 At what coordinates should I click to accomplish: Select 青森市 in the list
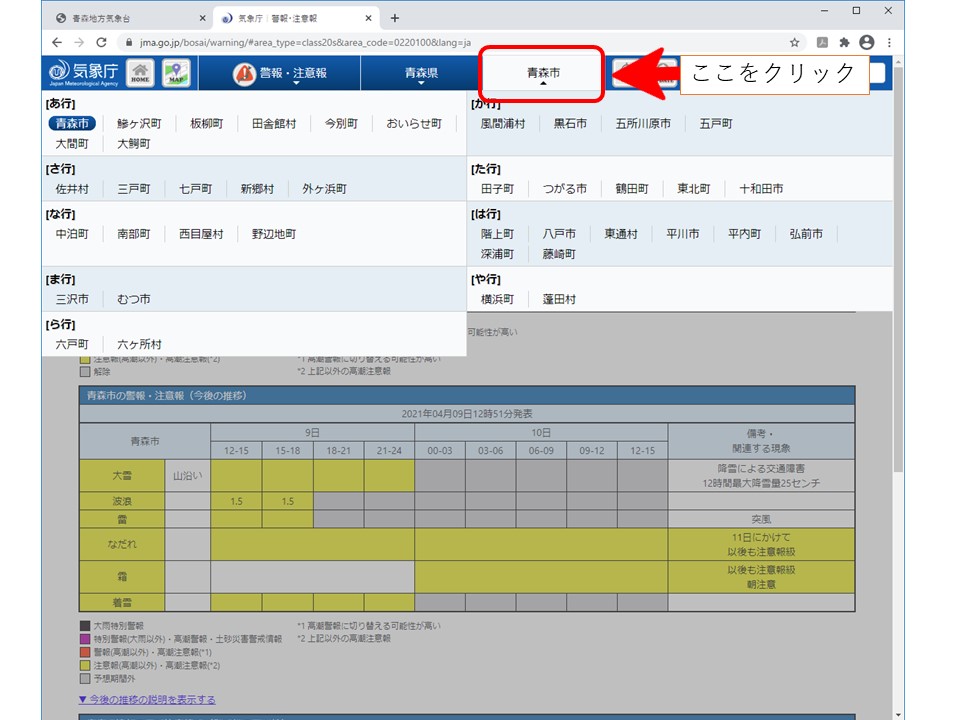[72, 123]
